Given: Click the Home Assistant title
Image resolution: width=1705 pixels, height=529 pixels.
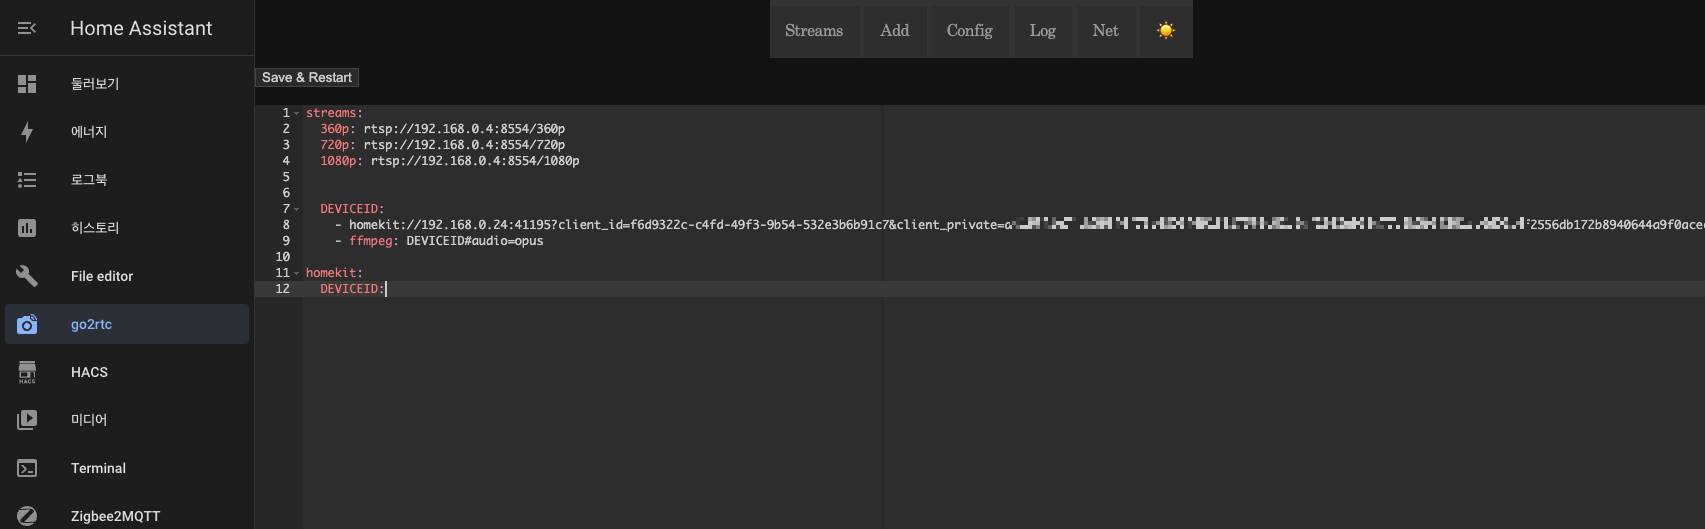Looking at the screenshot, I should point(141,28).
